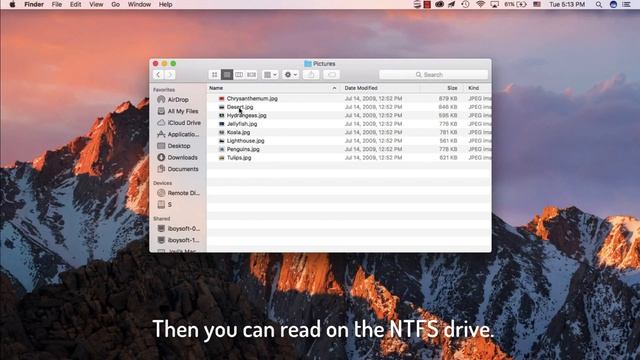Open the Edit menu

pyautogui.click(x=76, y=4)
